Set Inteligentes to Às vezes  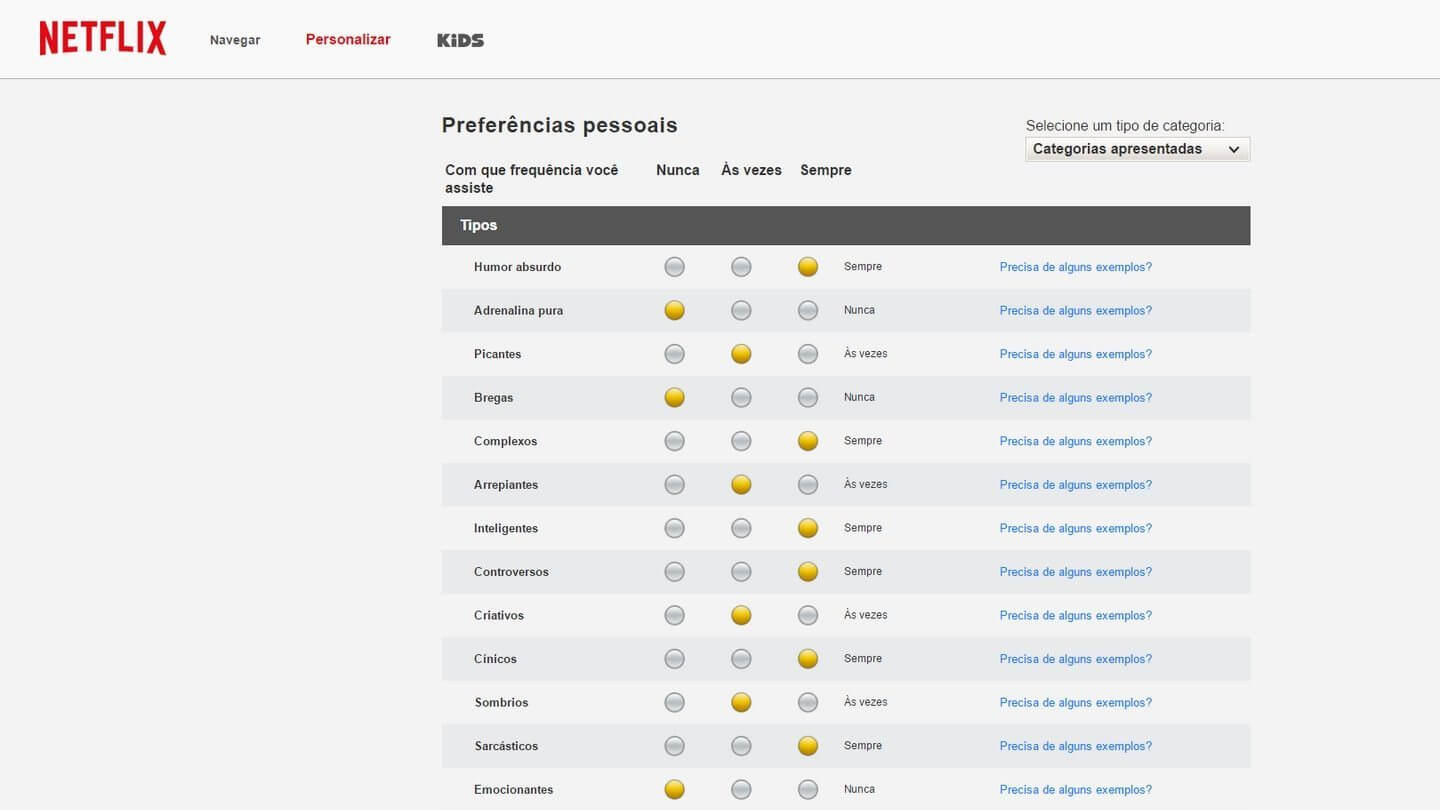click(741, 528)
